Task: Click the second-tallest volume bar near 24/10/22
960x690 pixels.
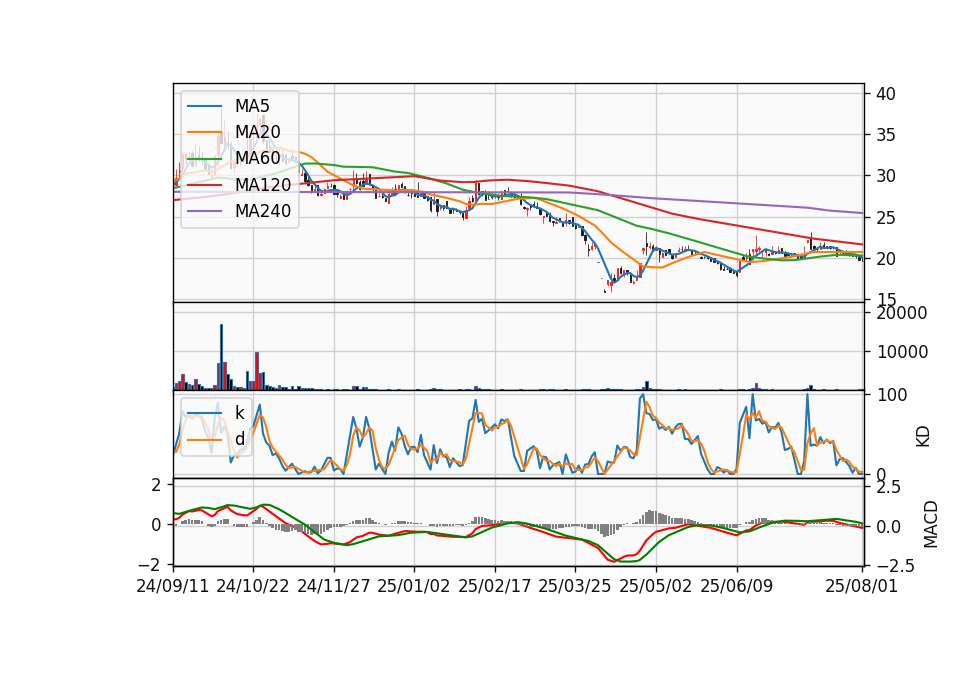Action: (x=257, y=371)
